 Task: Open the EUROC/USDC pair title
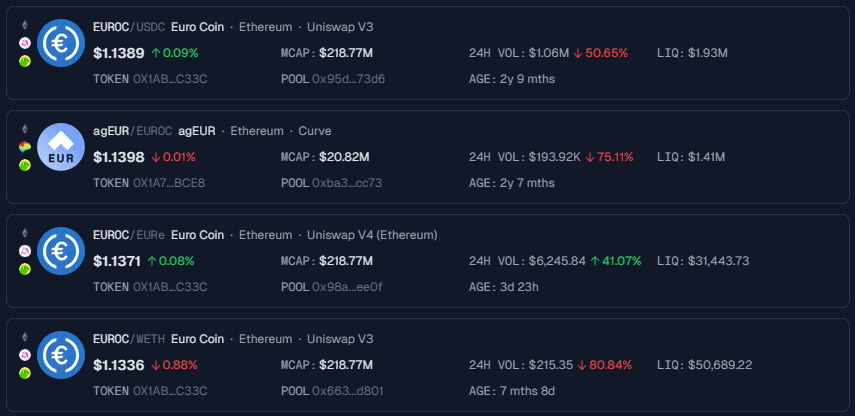tap(128, 26)
